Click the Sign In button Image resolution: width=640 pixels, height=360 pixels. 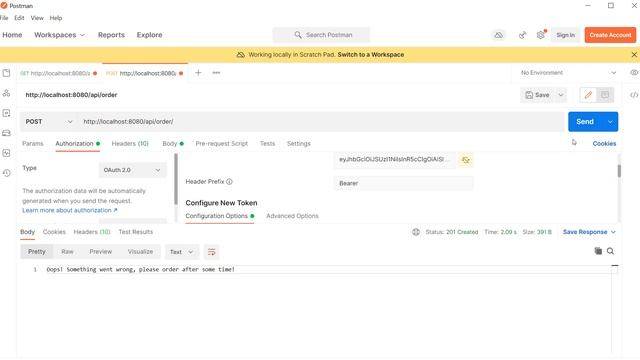tap(566, 35)
